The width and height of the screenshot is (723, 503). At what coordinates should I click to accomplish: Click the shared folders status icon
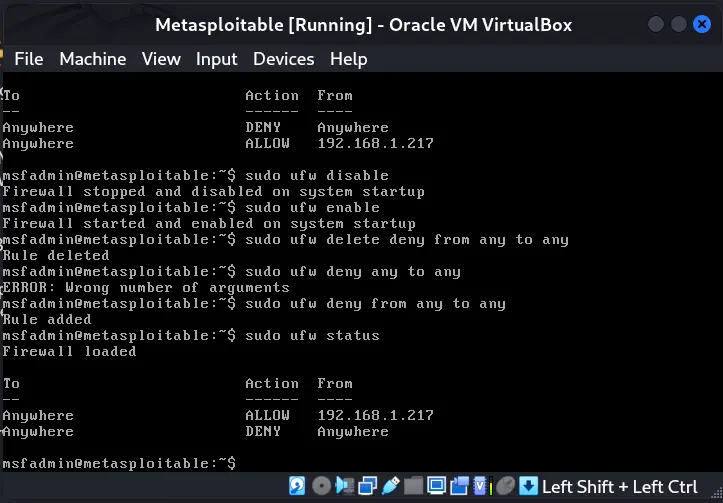coord(414,486)
